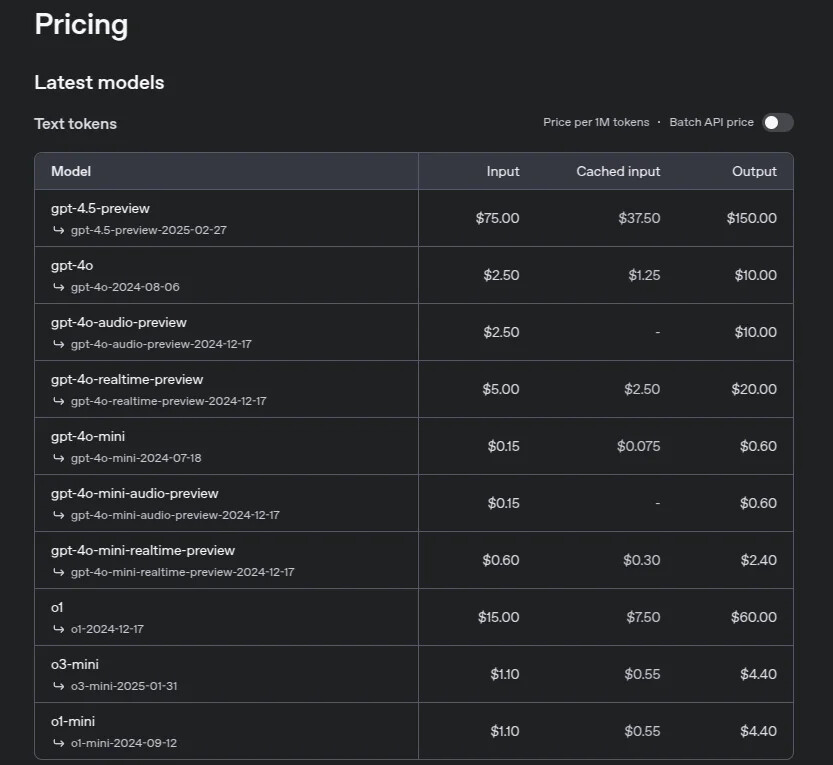Click the arrow icon beside o1-2024-12-17
This screenshot has width=833, height=765.
[58, 629]
